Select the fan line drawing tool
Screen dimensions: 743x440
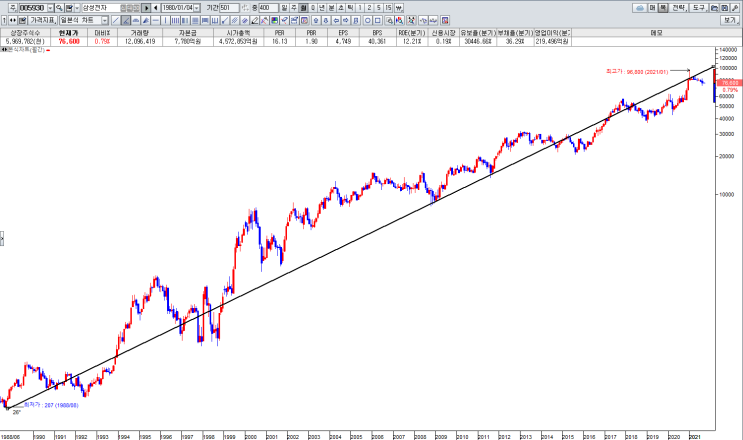[x=146, y=20]
